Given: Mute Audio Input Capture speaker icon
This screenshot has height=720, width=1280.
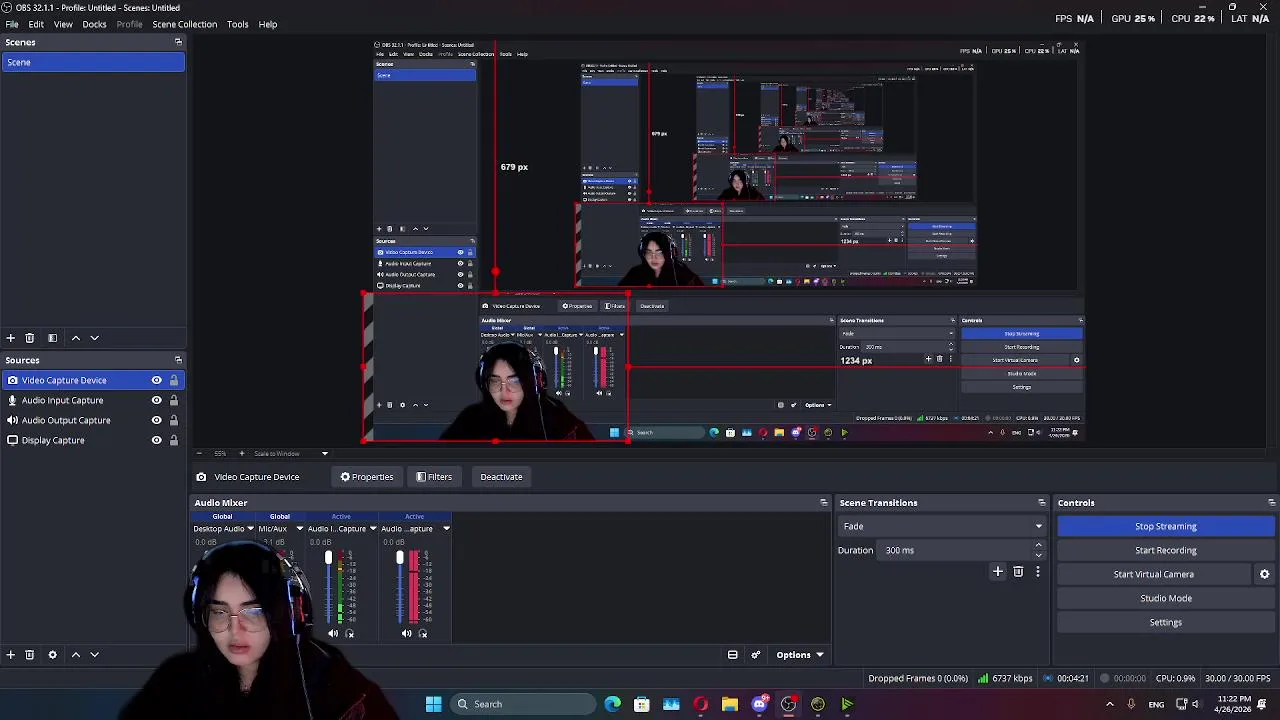Looking at the screenshot, I should point(333,633).
